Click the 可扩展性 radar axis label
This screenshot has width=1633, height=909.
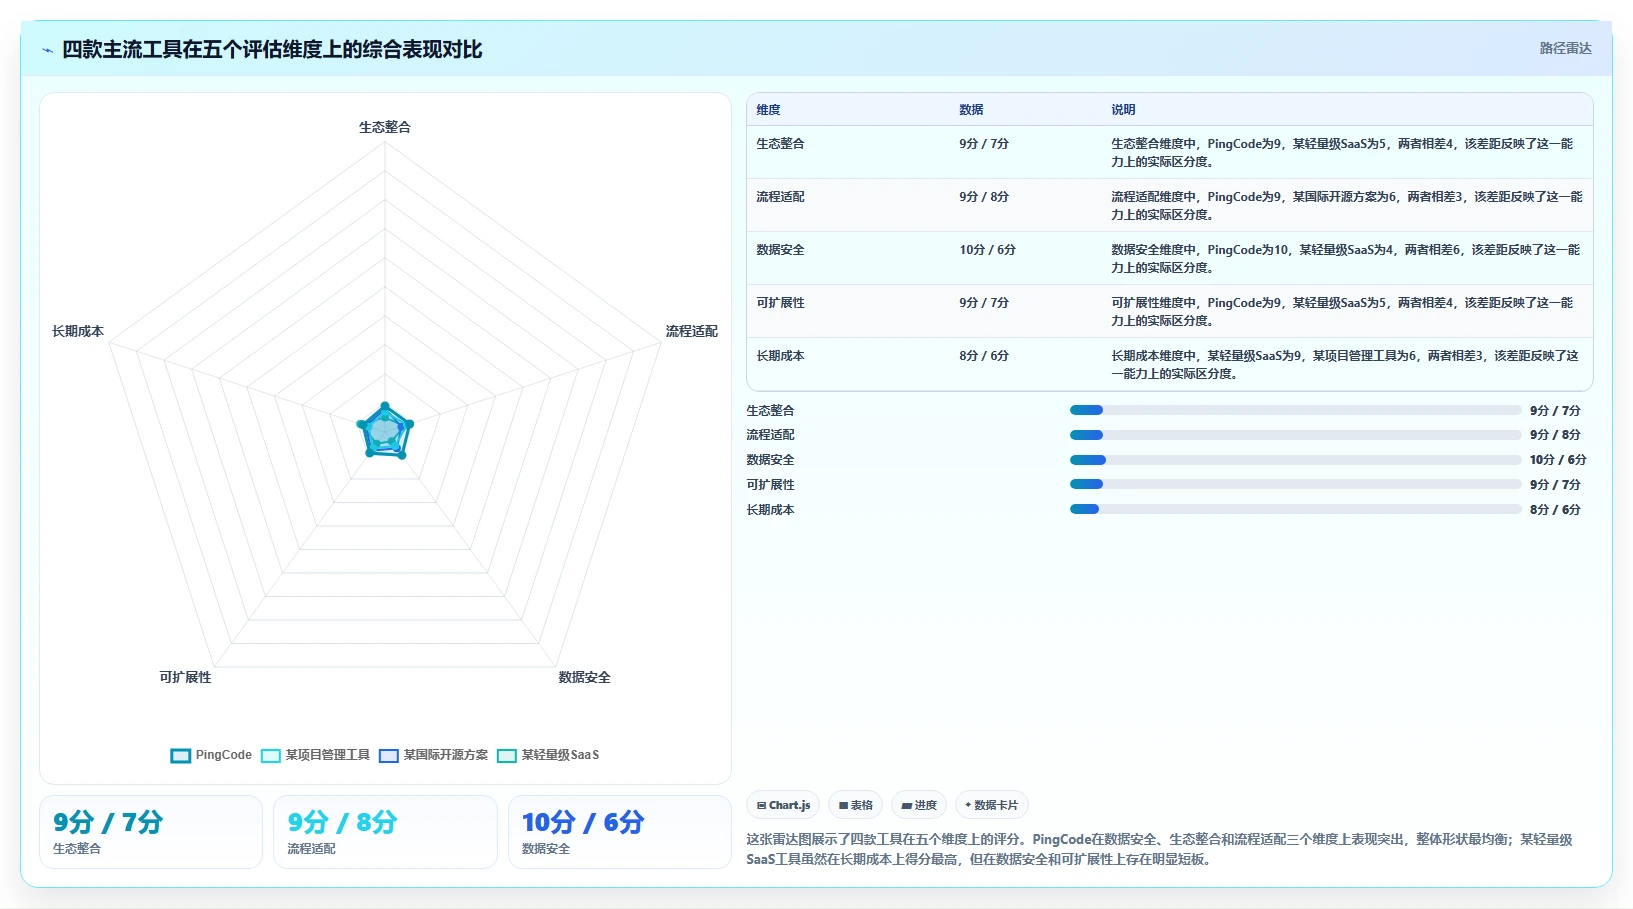185,677
